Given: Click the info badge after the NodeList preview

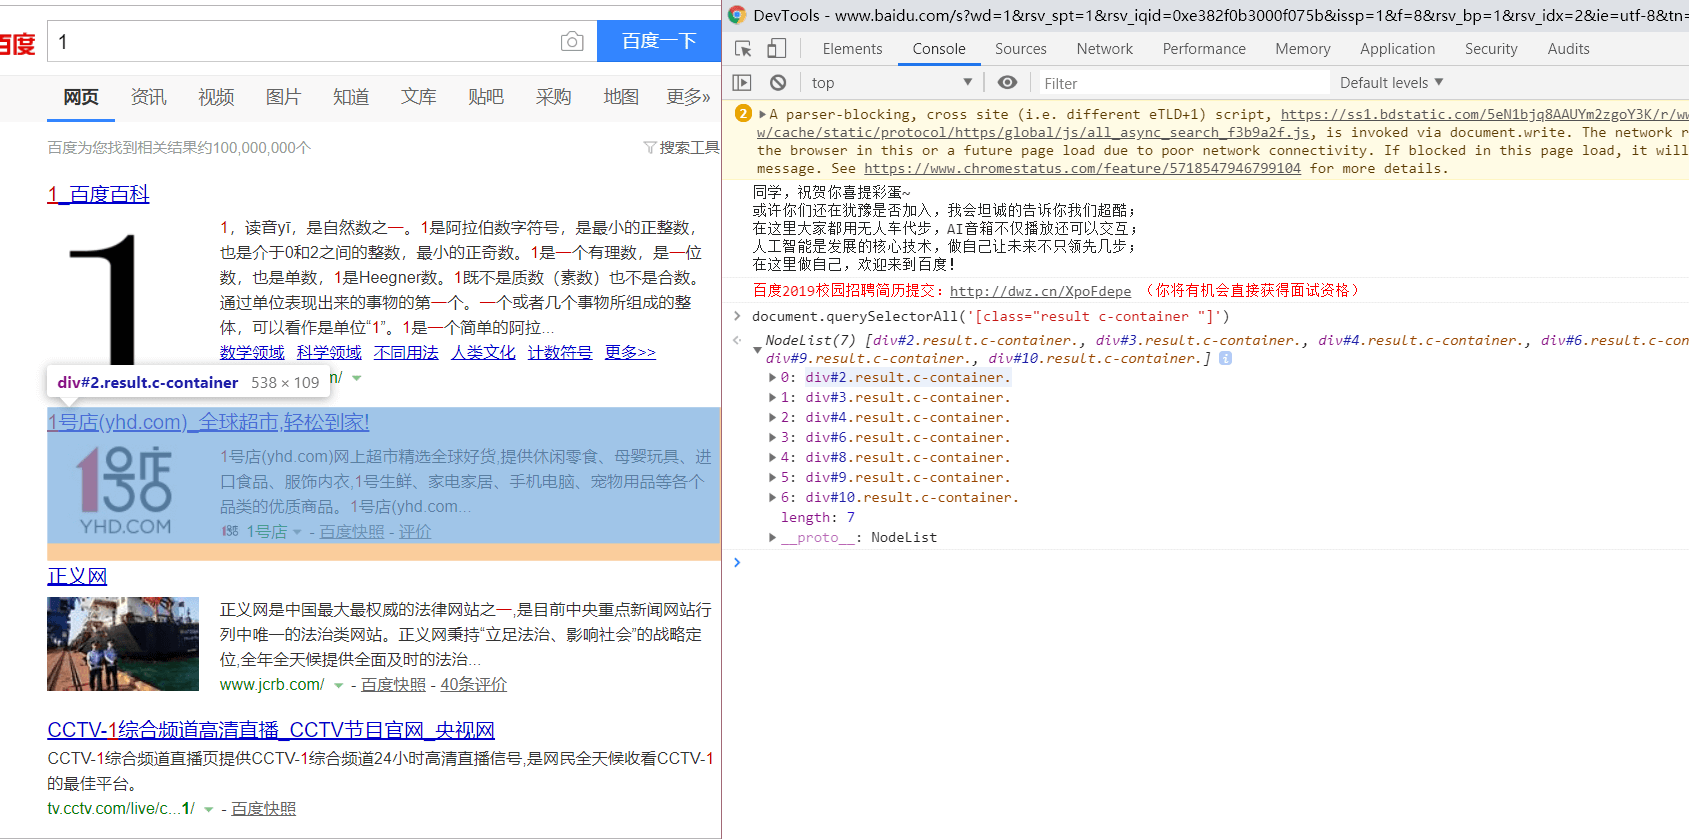Looking at the screenshot, I should coord(1225,358).
